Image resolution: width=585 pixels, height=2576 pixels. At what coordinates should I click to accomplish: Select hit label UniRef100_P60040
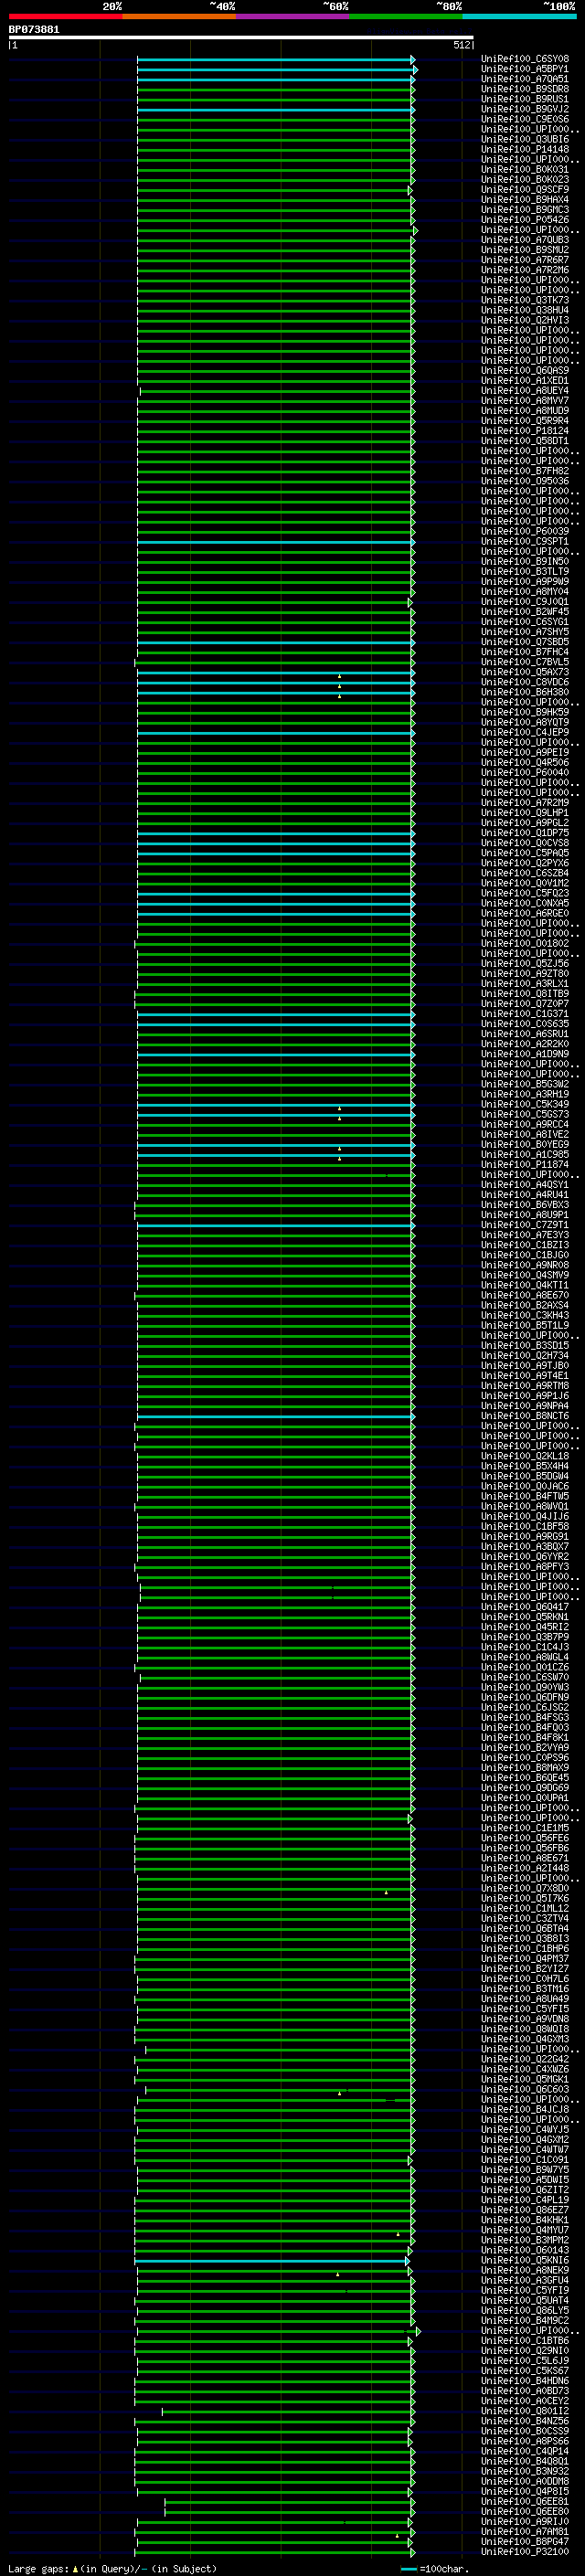[525, 772]
